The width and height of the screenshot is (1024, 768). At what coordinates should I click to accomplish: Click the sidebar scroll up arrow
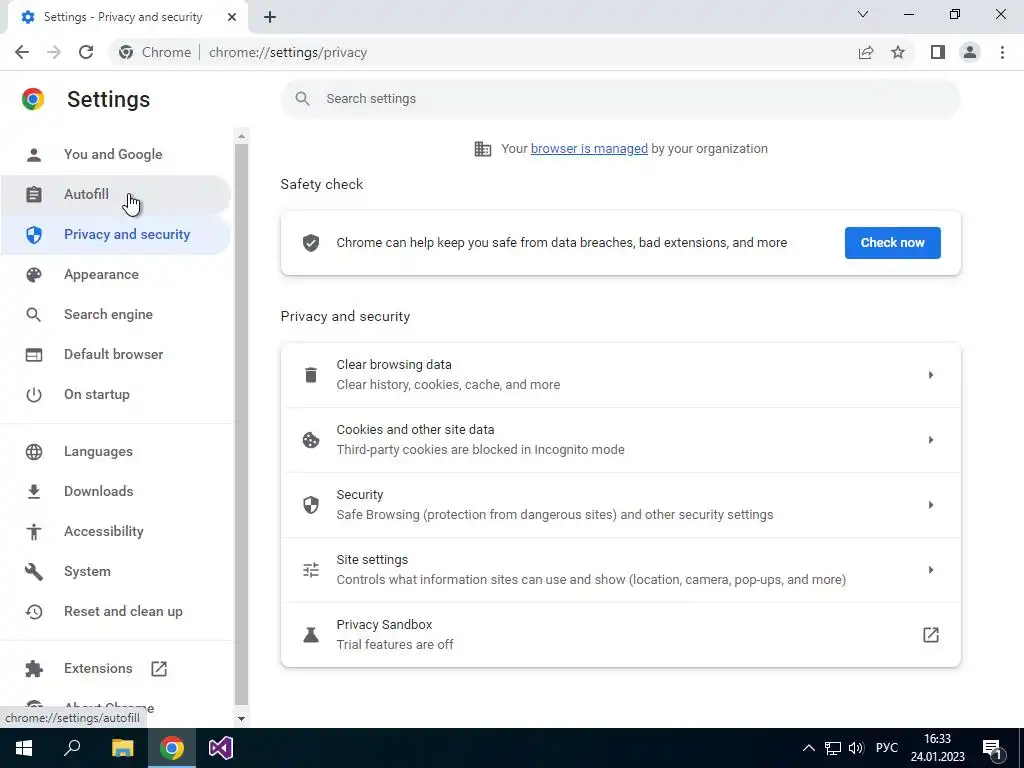(242, 136)
